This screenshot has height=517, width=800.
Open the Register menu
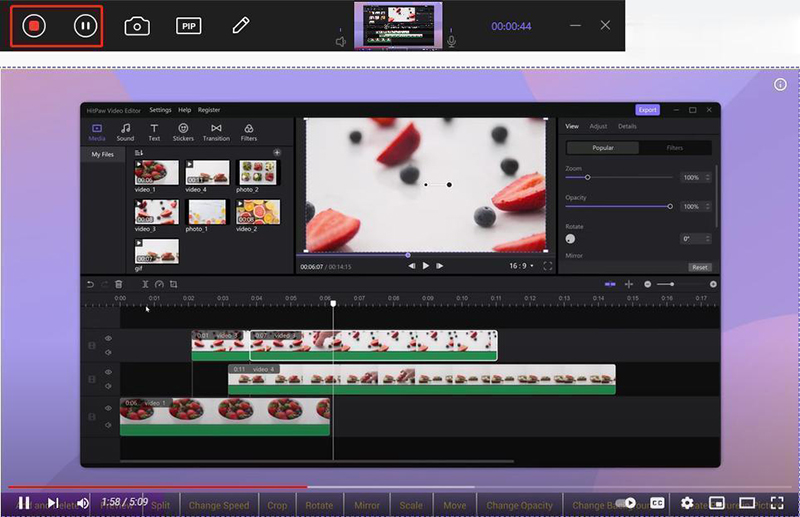pos(209,110)
